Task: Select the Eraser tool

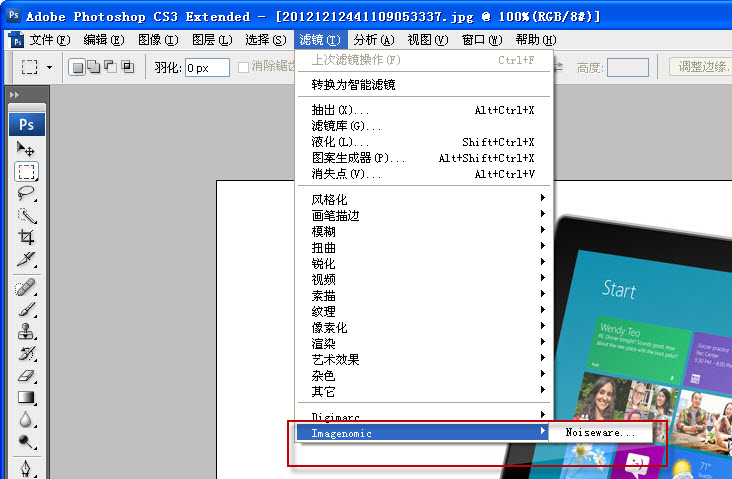Action: pos(26,375)
